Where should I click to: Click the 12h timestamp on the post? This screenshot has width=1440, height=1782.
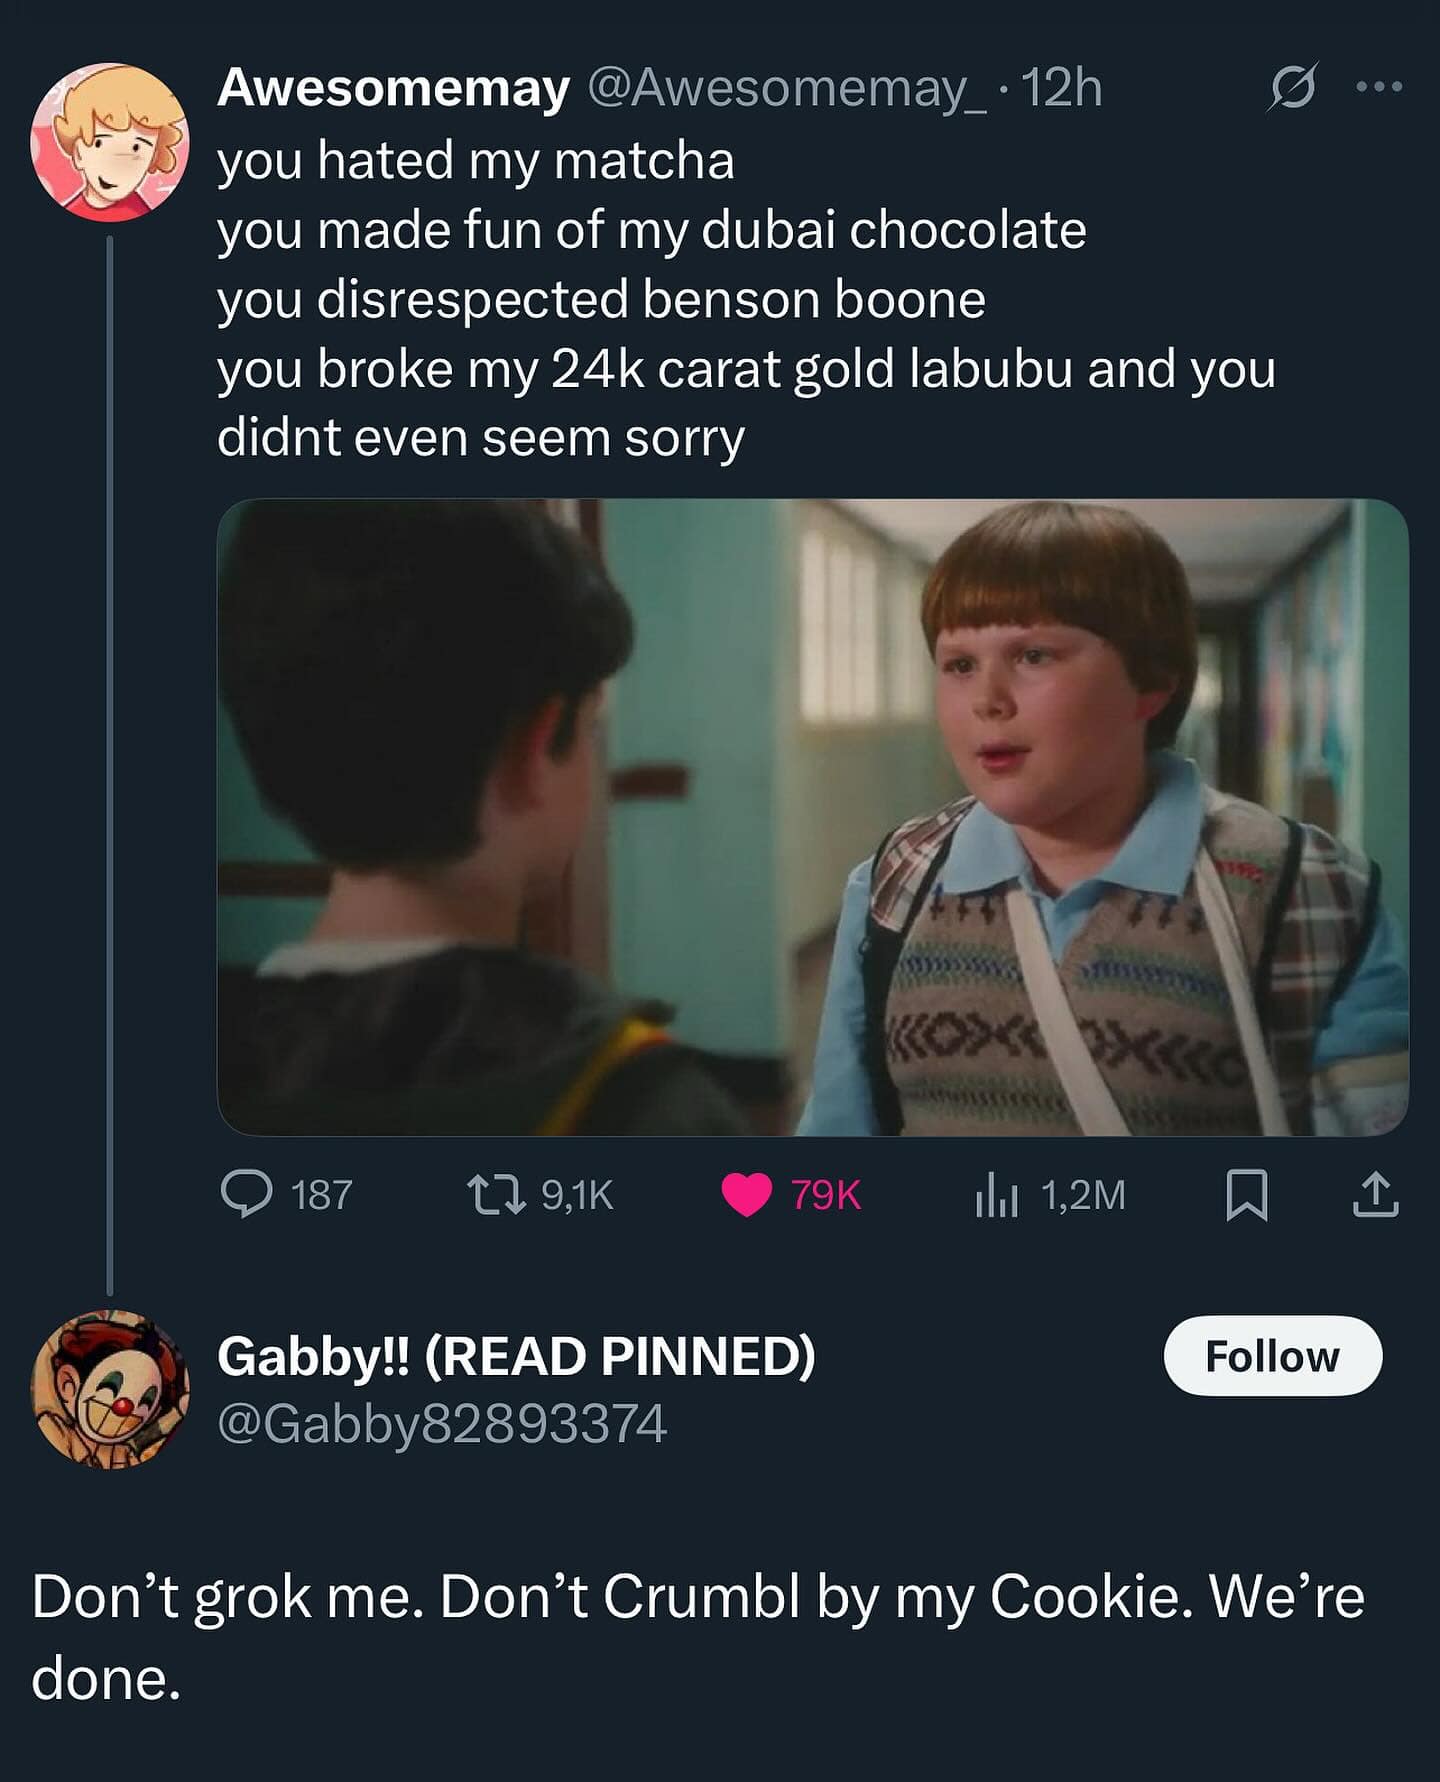(1062, 89)
